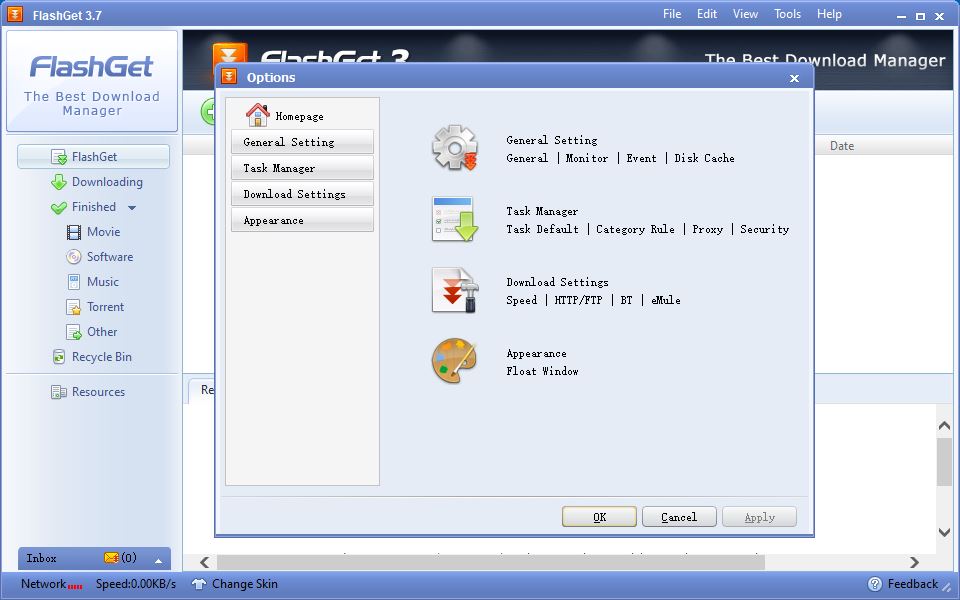960x600 pixels.
Task: Click the Date column header
Action: point(842,146)
